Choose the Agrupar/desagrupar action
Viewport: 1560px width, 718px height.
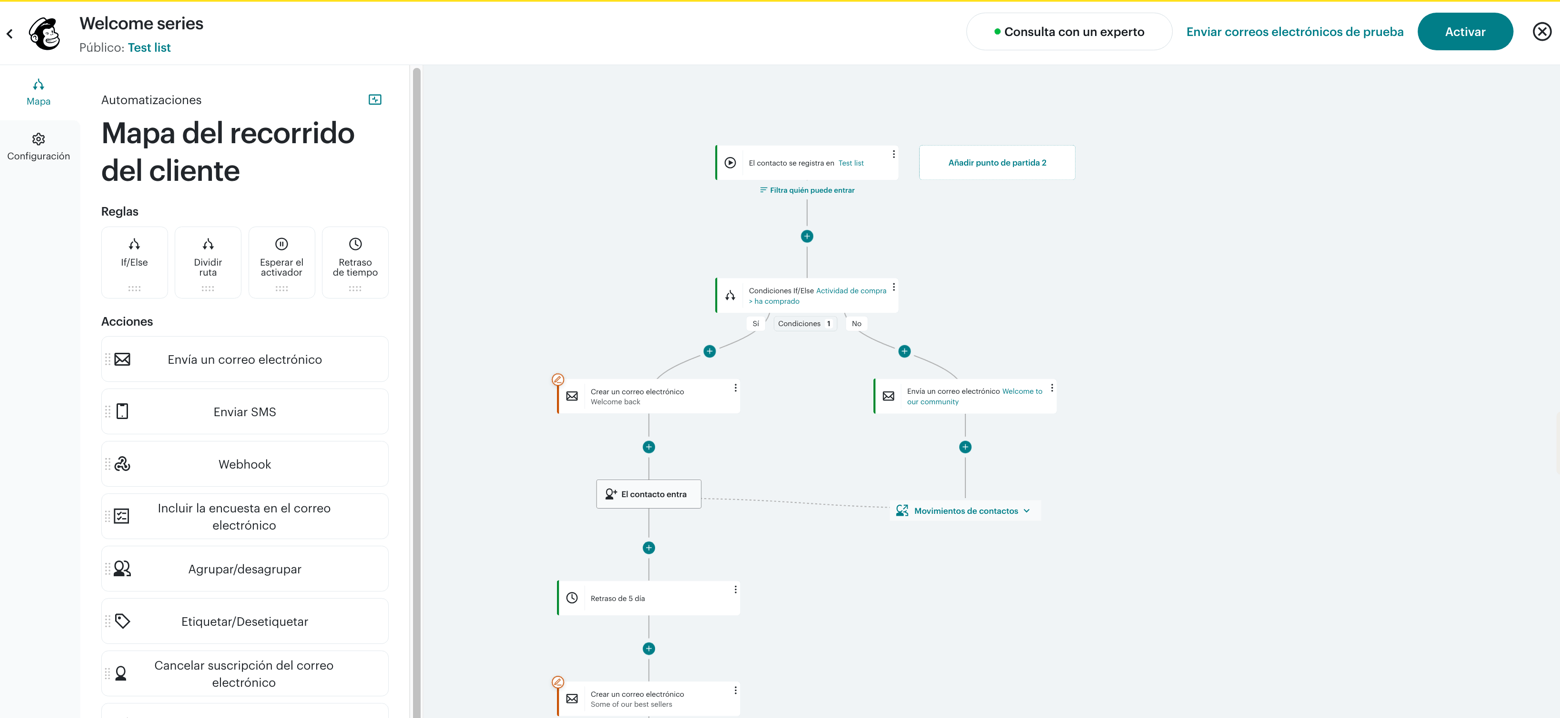tap(245, 569)
